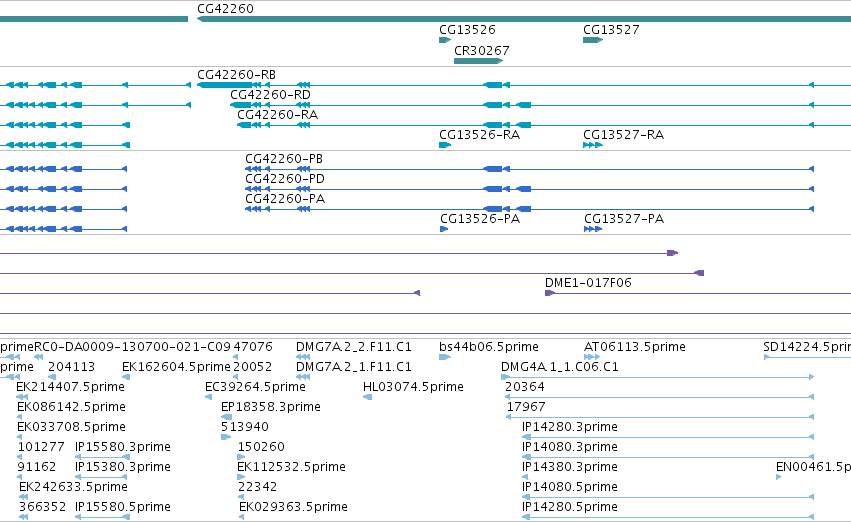Click the teal CR30267 gene bar

(x=478, y=61)
